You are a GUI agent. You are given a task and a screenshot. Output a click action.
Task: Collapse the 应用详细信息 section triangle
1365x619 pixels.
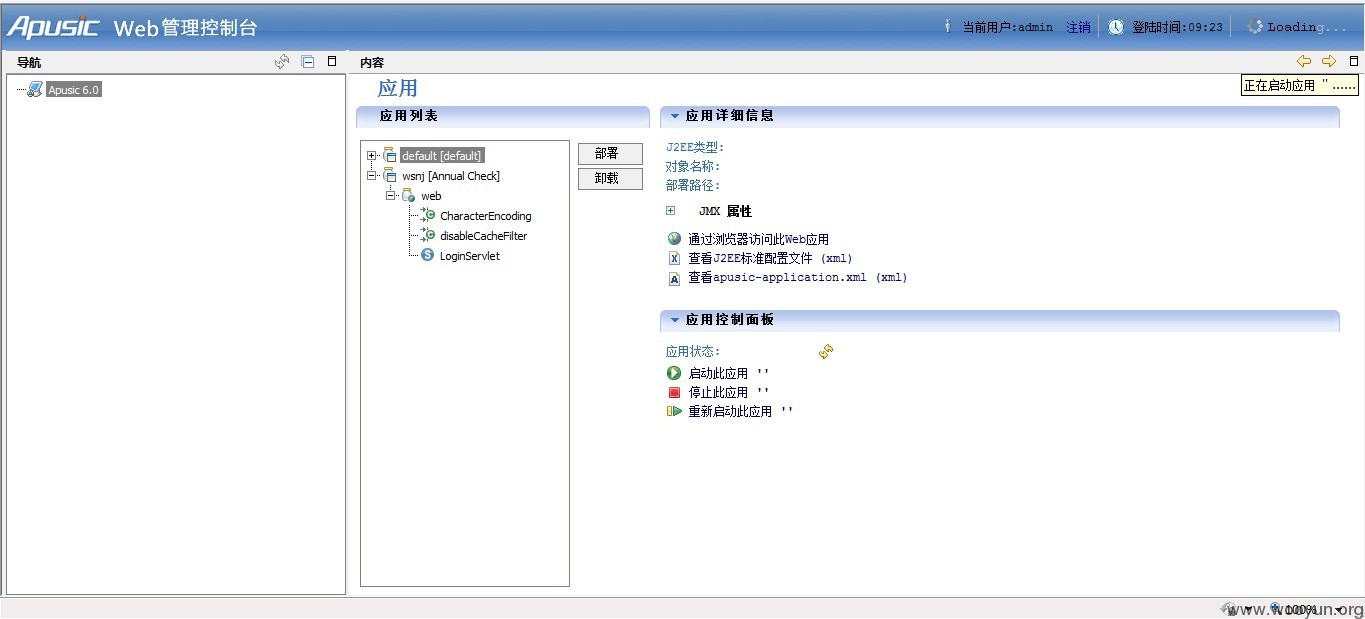(675, 116)
